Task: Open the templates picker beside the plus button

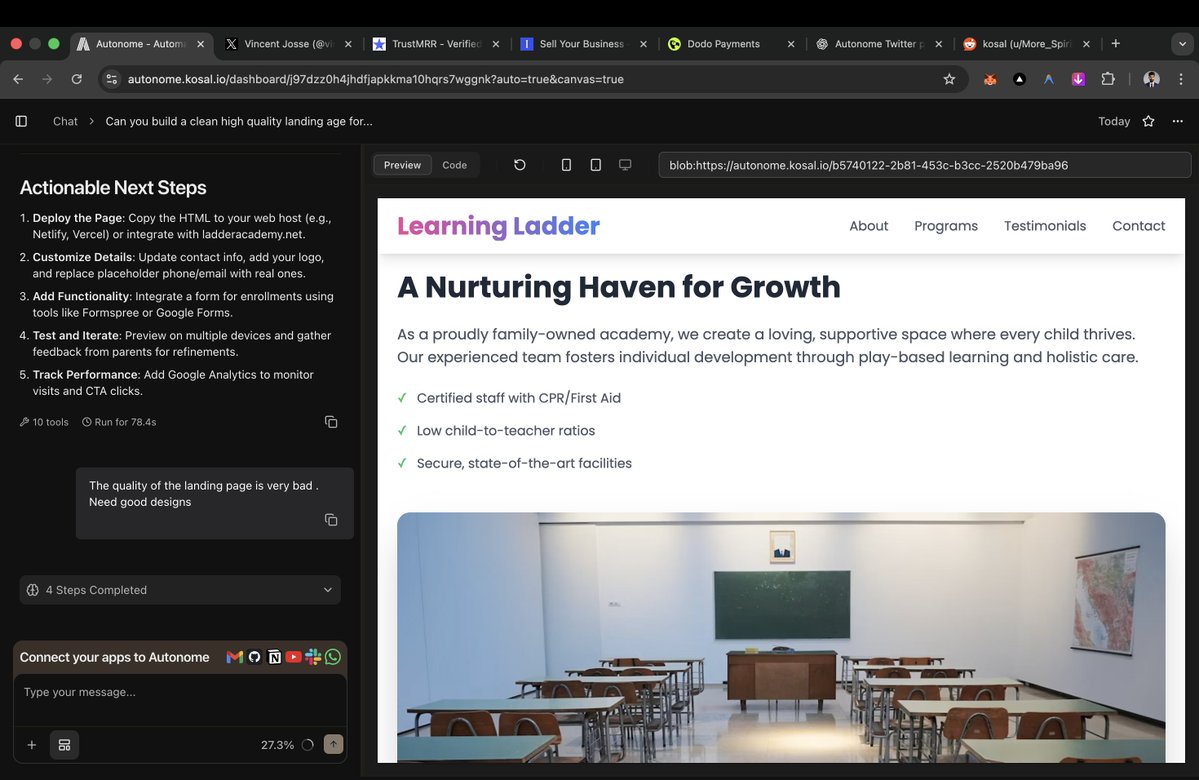Action: pyautogui.click(x=64, y=745)
